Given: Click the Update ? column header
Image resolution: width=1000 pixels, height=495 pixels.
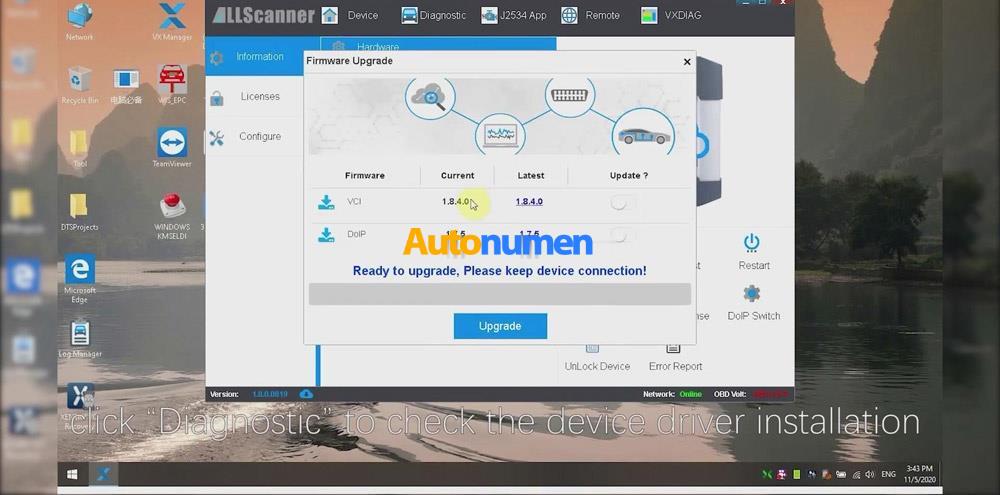Looking at the screenshot, I should pos(629,175).
